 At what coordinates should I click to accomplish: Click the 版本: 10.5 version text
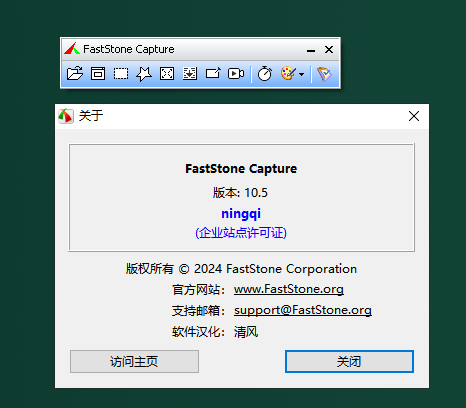pyautogui.click(x=240, y=193)
